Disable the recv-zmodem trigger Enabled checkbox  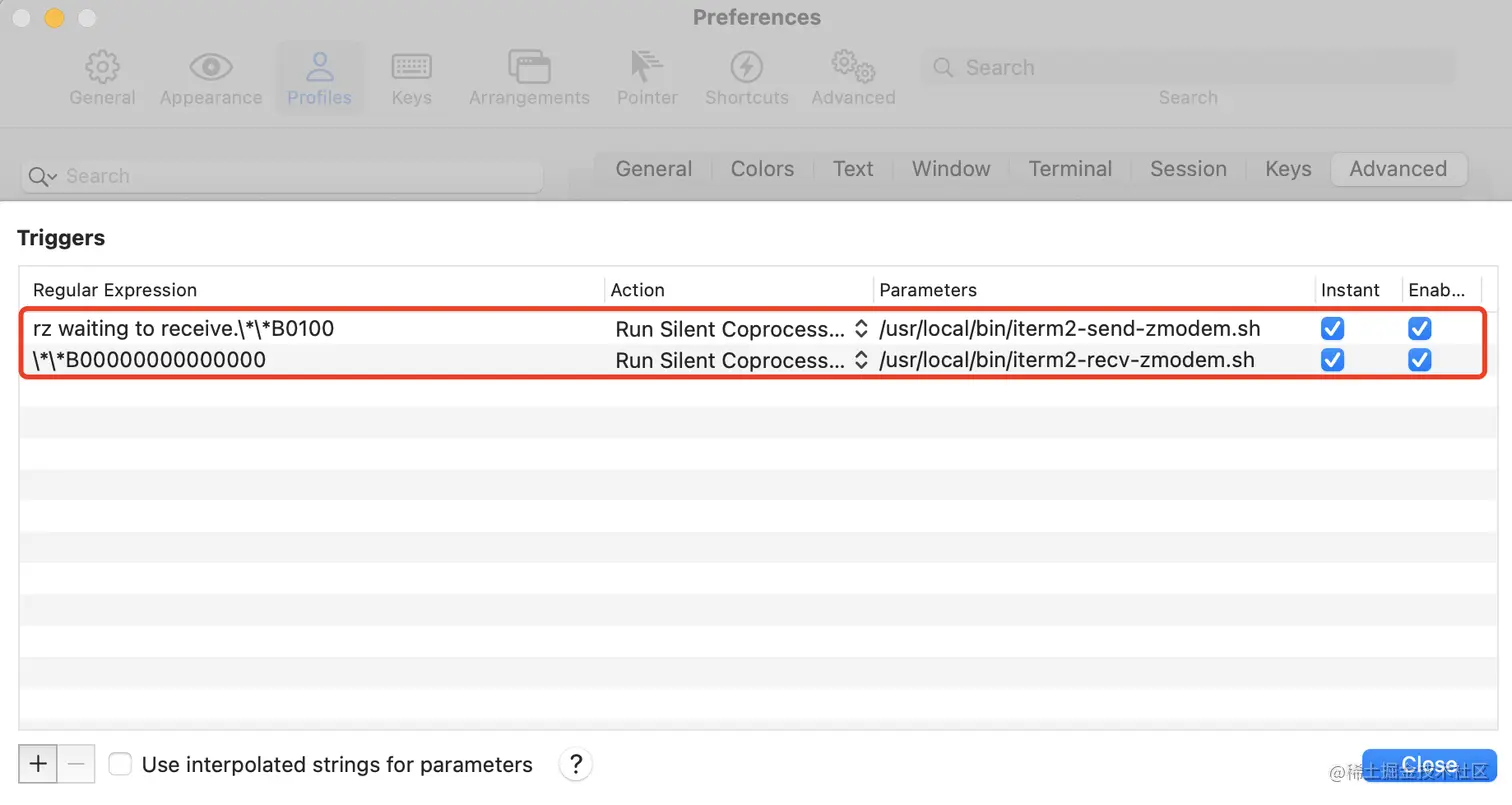click(x=1419, y=360)
